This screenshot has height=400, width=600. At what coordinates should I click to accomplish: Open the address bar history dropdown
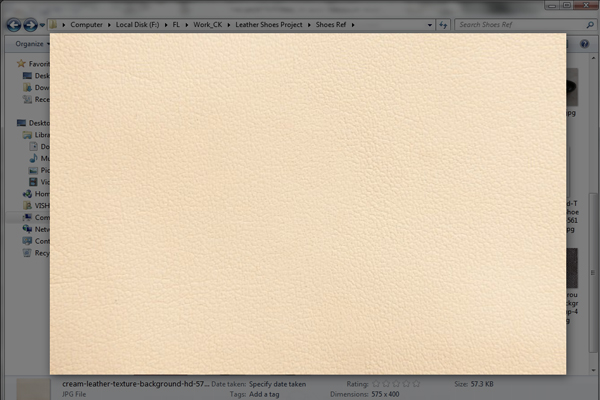pyautogui.click(x=430, y=25)
